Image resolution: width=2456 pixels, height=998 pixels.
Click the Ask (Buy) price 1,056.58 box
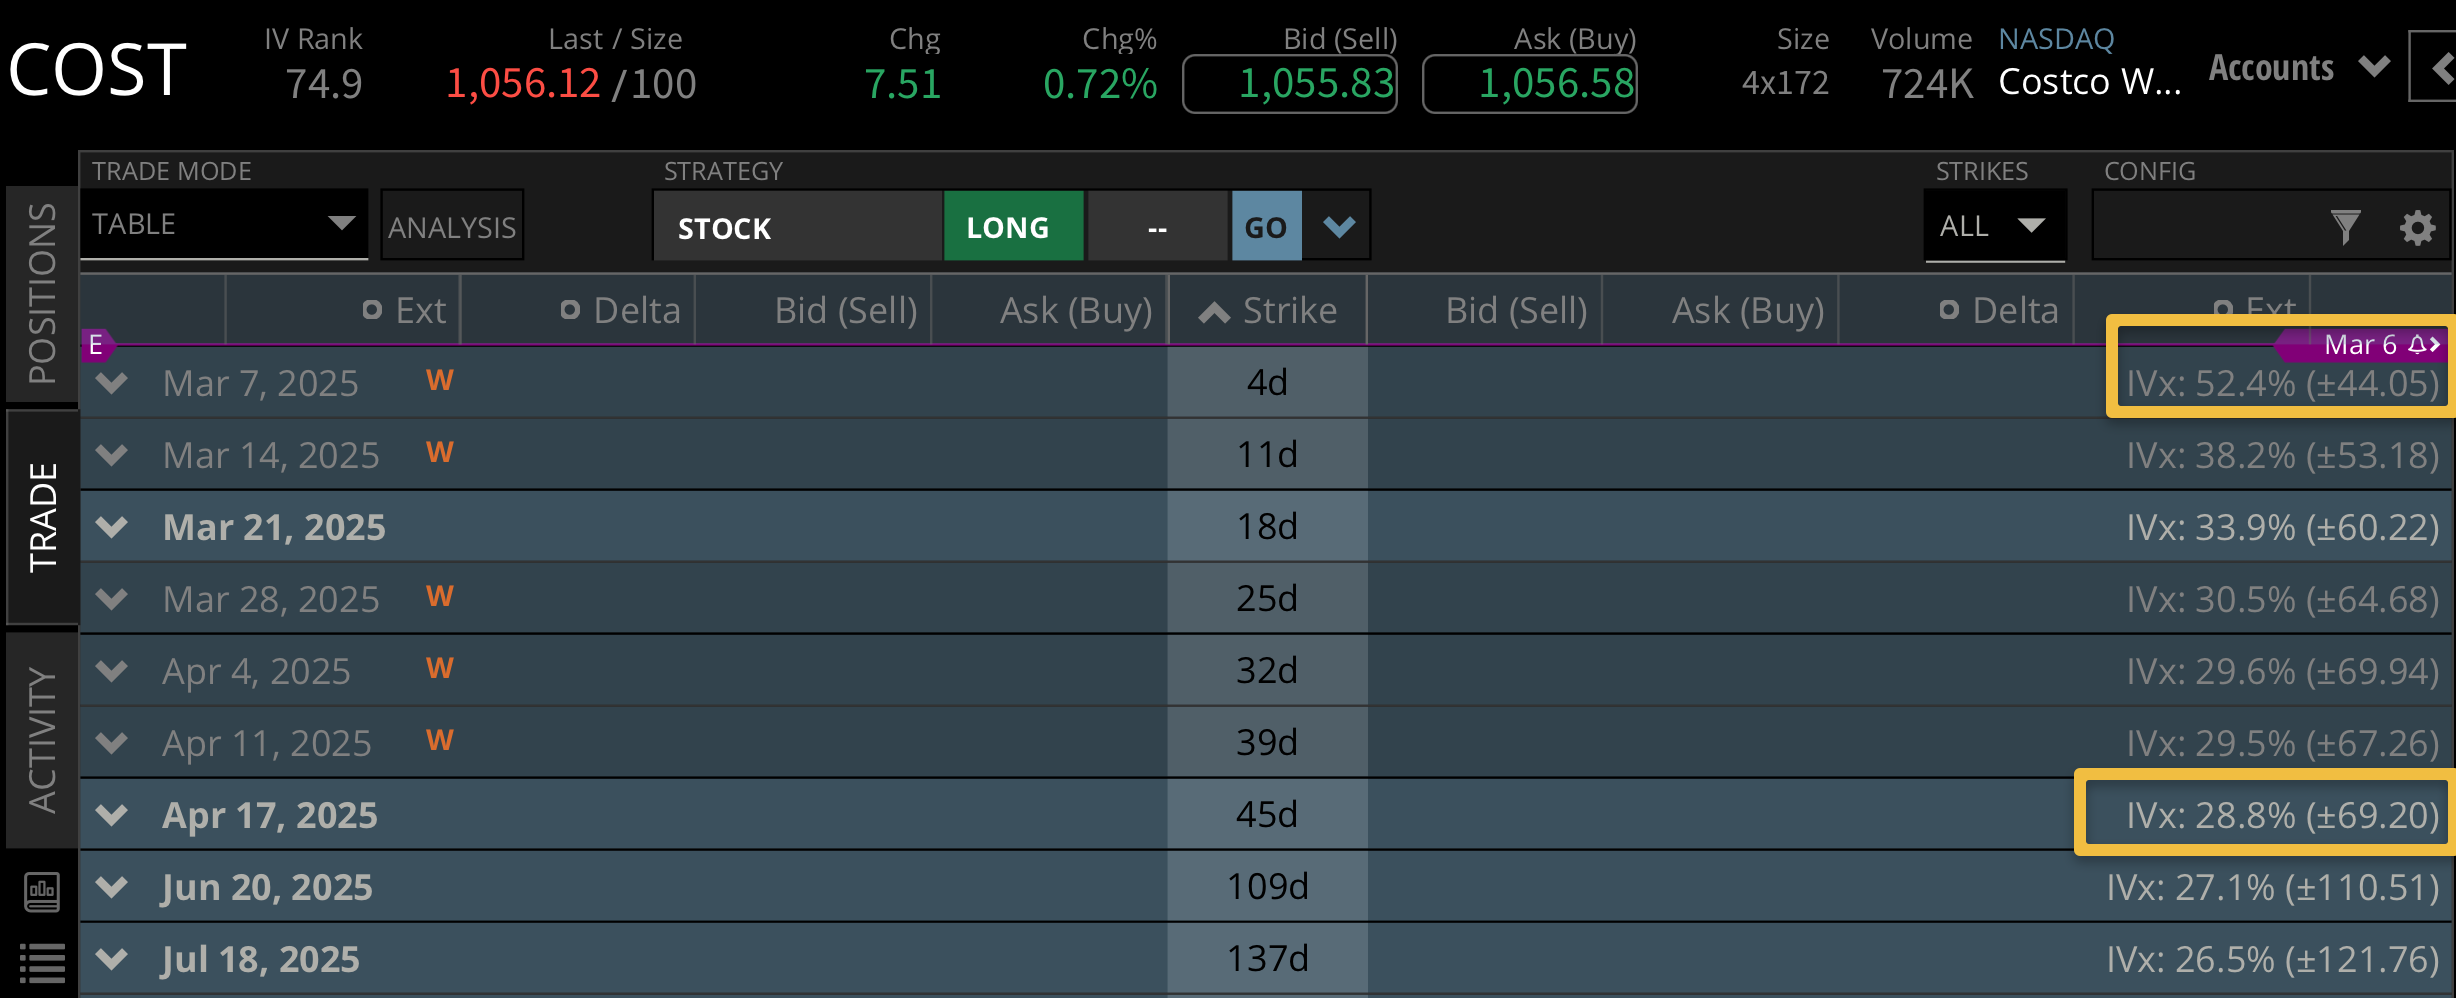[1530, 84]
